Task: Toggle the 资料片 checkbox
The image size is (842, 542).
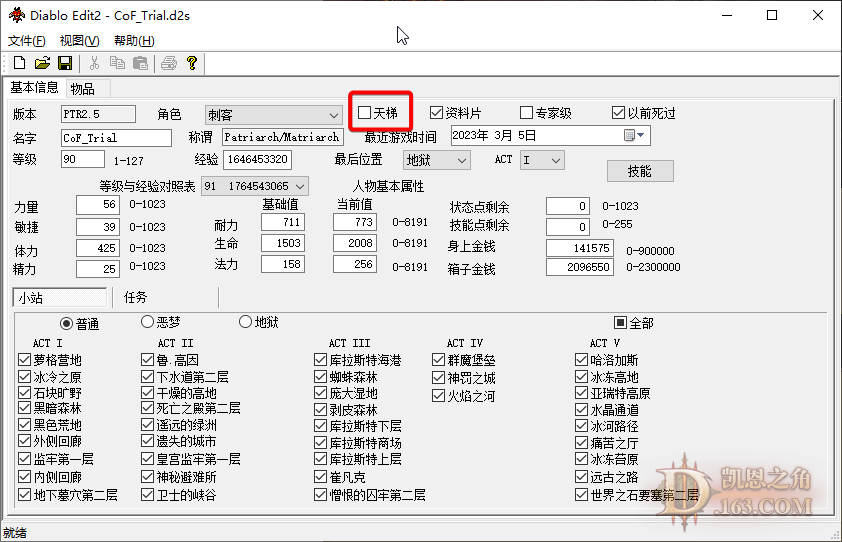Action: [x=436, y=113]
